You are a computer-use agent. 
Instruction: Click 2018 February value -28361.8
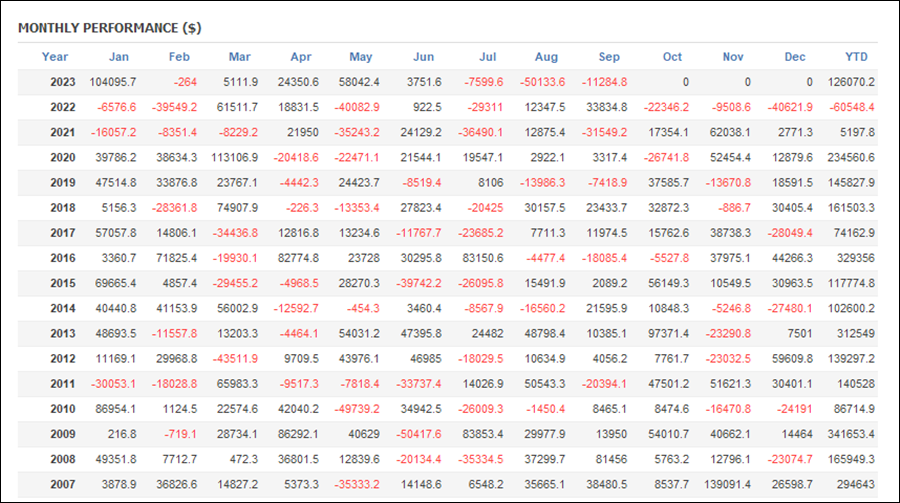(174, 208)
